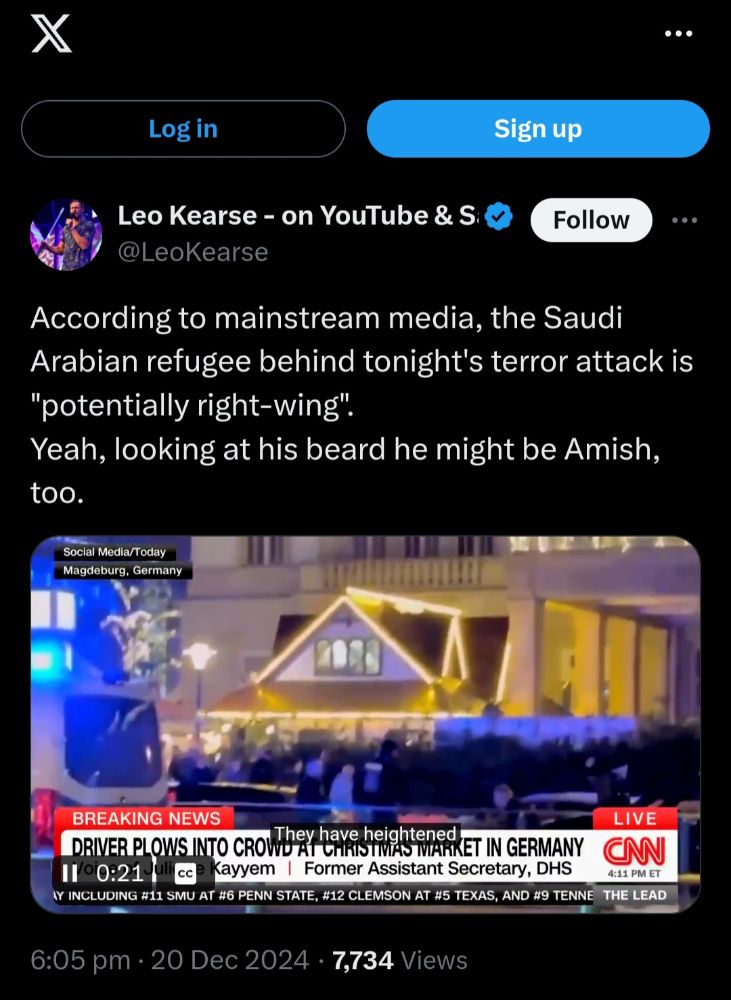Pause the video playback
The image size is (731, 1000).
click(69, 872)
